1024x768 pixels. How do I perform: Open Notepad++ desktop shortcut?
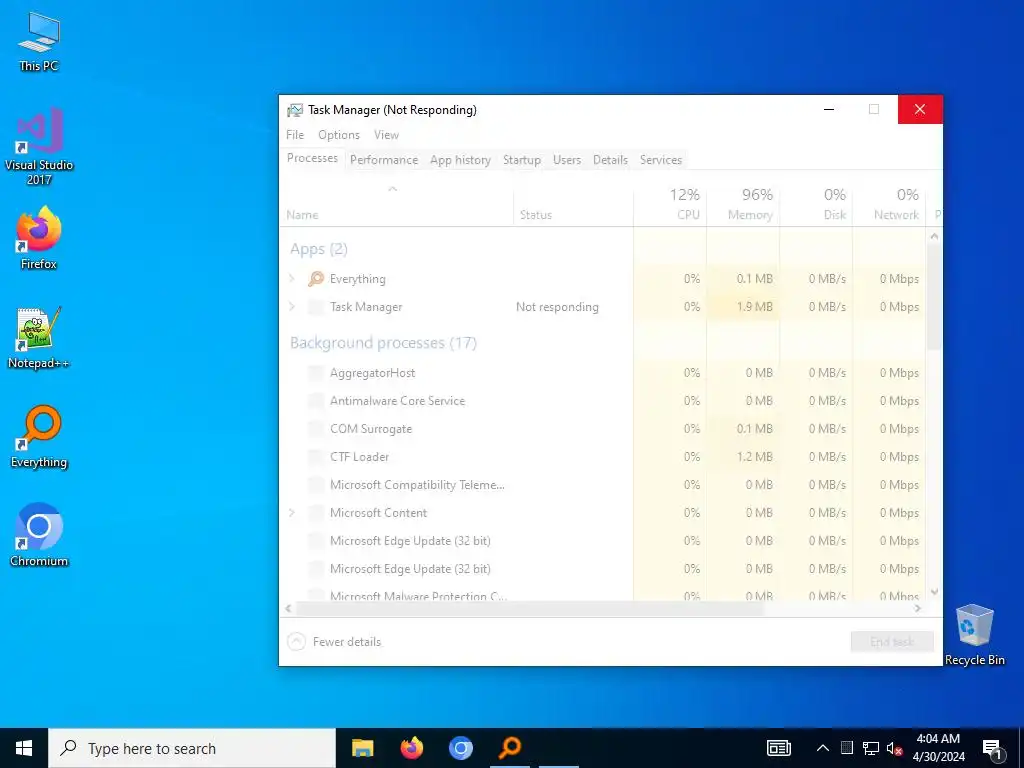coord(39,338)
